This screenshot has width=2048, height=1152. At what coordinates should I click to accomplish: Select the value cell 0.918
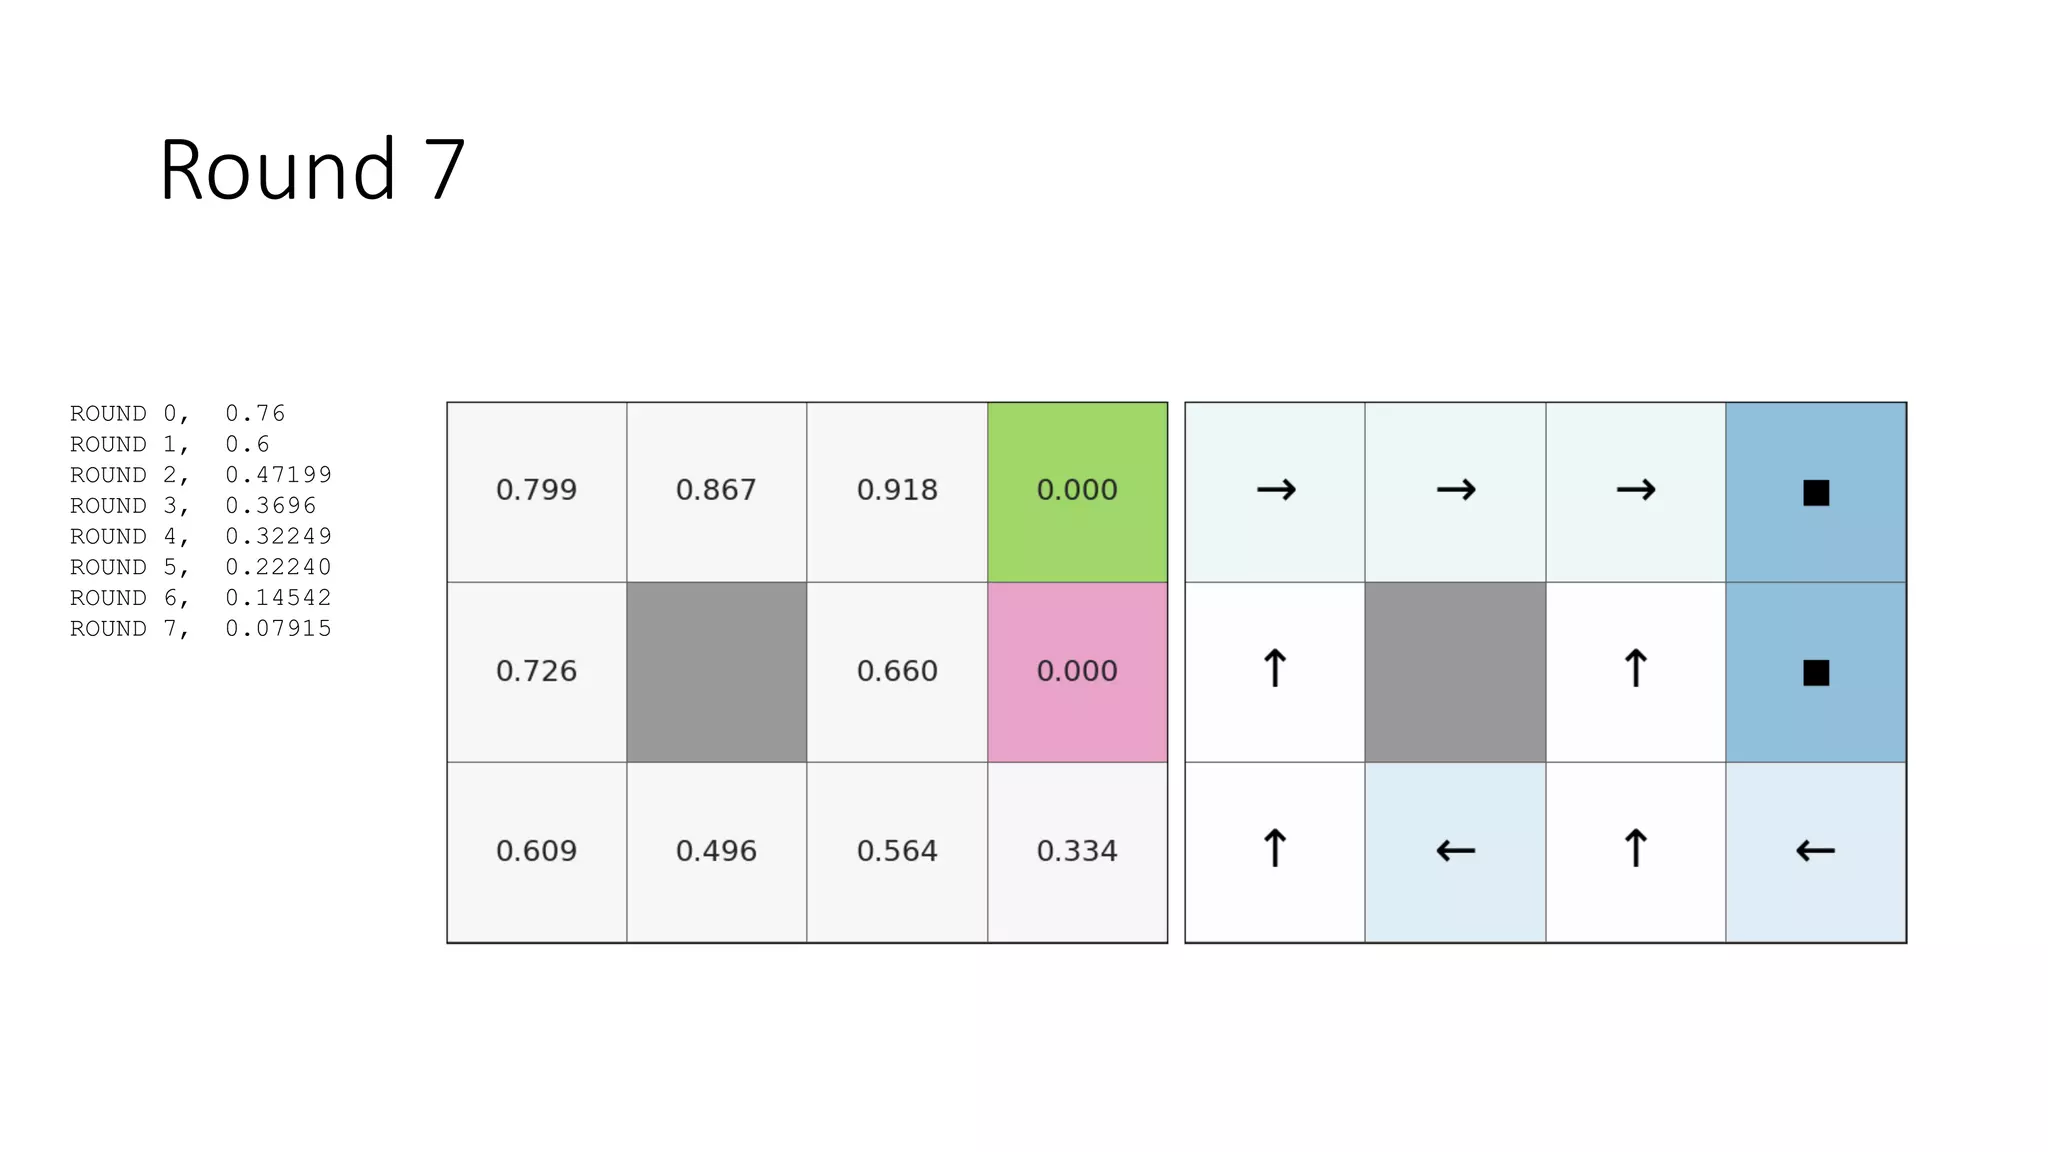[897, 492]
